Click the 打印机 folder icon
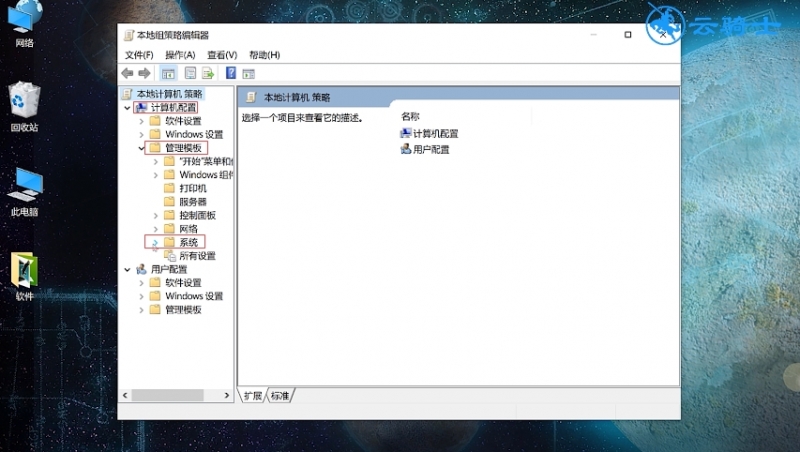The height and width of the screenshot is (452, 800). (x=169, y=188)
